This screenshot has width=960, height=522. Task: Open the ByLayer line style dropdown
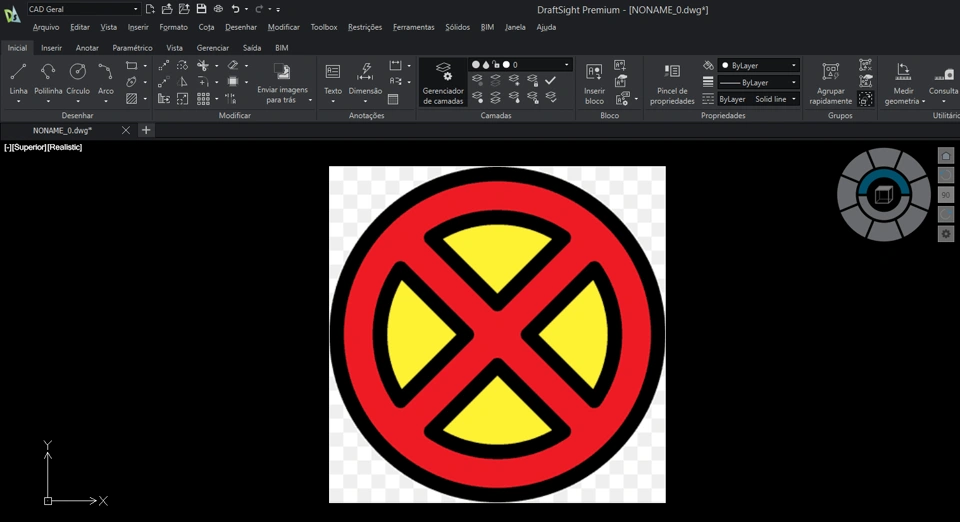click(x=759, y=82)
